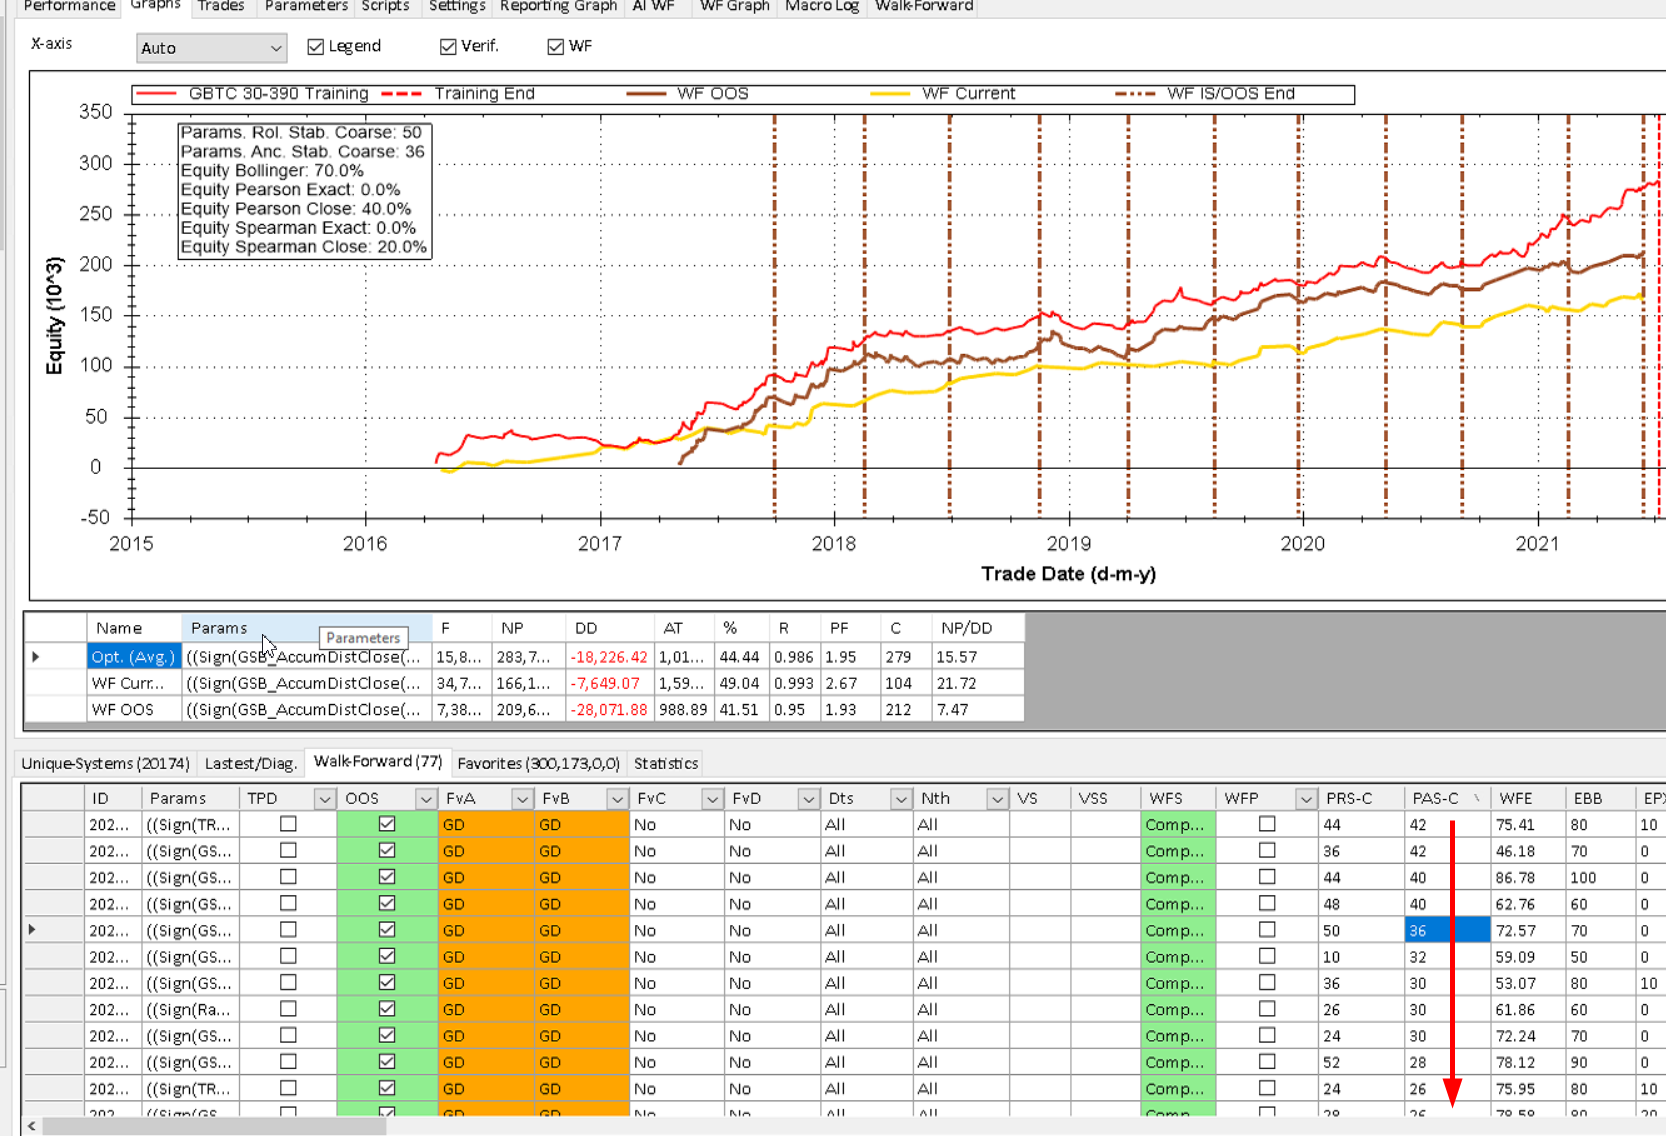Click the sort indicator on the PAS-C column

(x=1477, y=798)
